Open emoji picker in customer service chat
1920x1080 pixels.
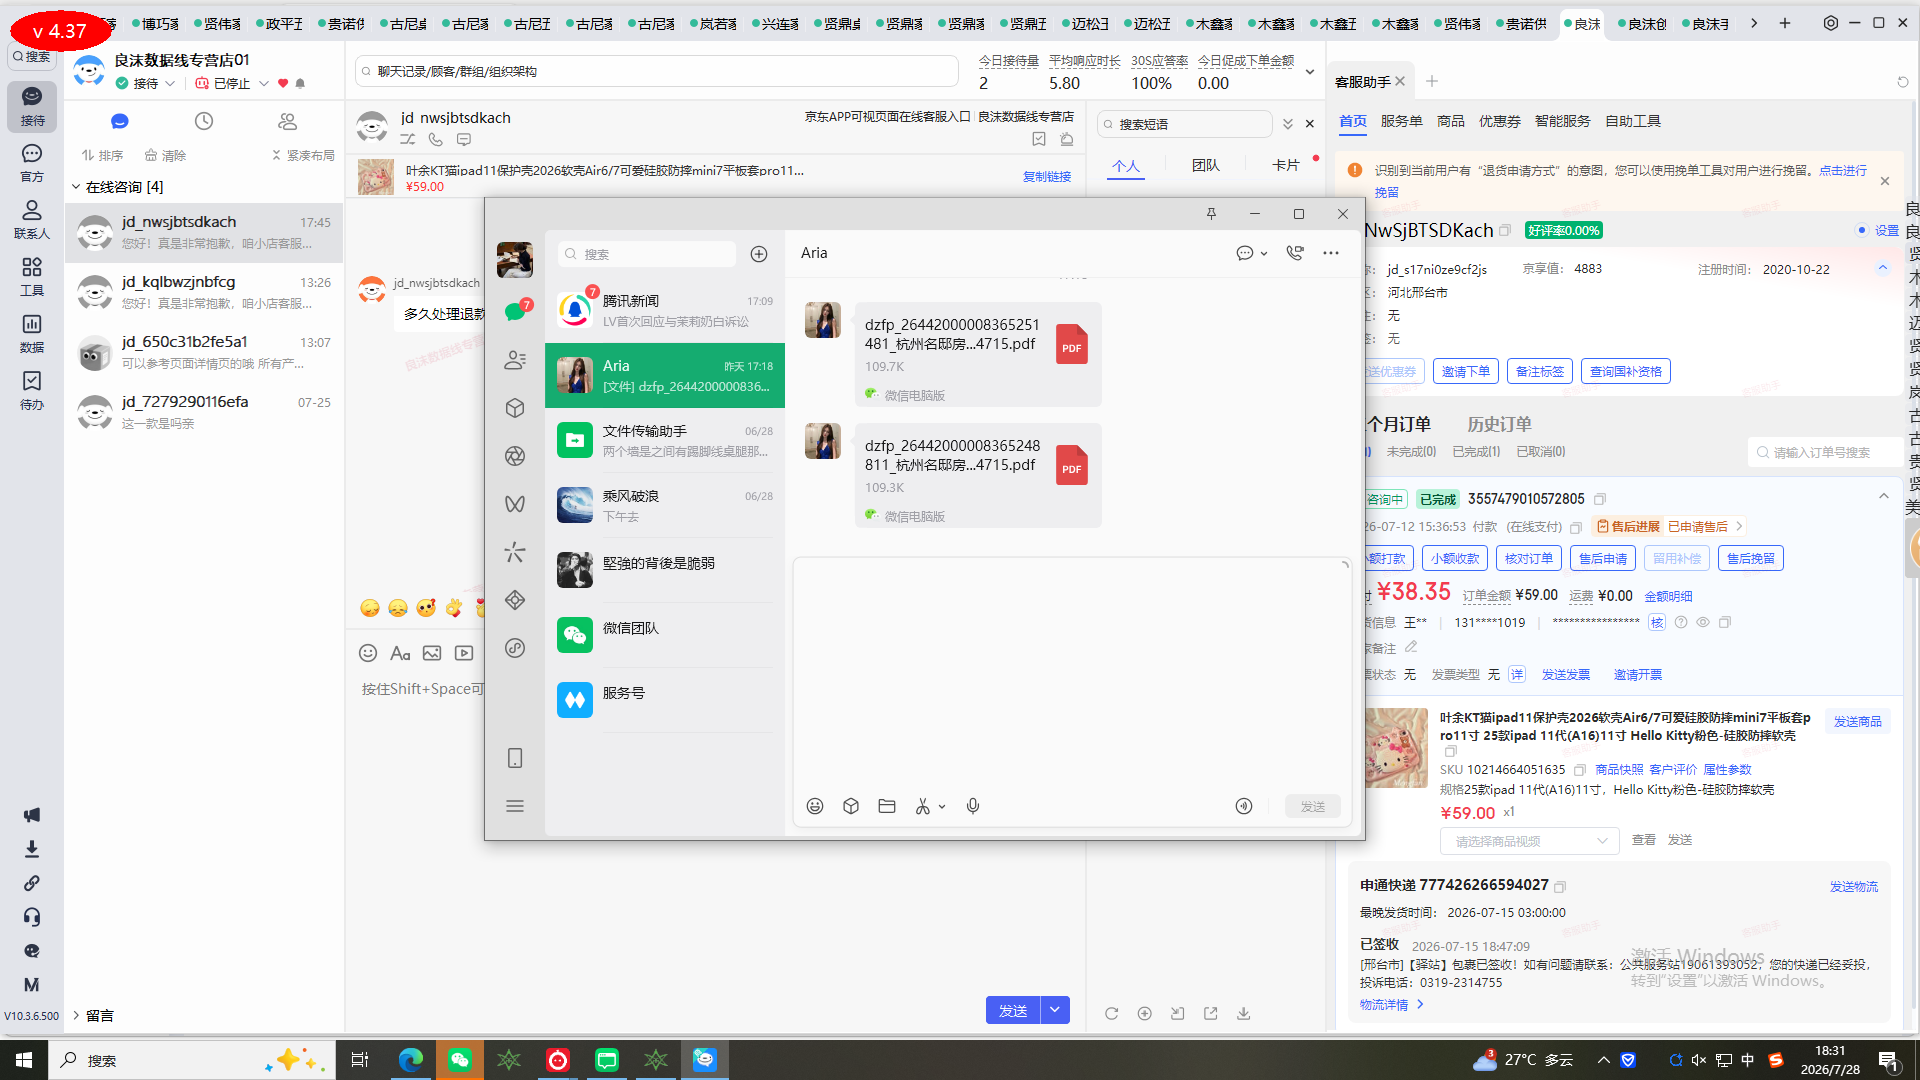tap(368, 653)
